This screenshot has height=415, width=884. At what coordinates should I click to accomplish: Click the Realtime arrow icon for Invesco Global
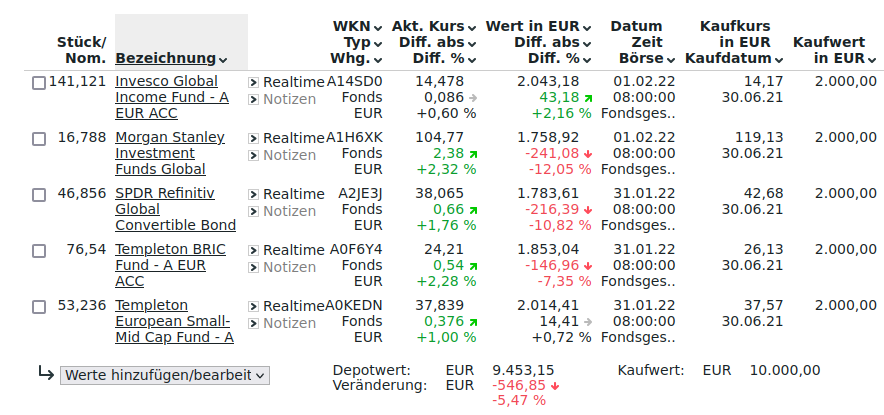(254, 82)
